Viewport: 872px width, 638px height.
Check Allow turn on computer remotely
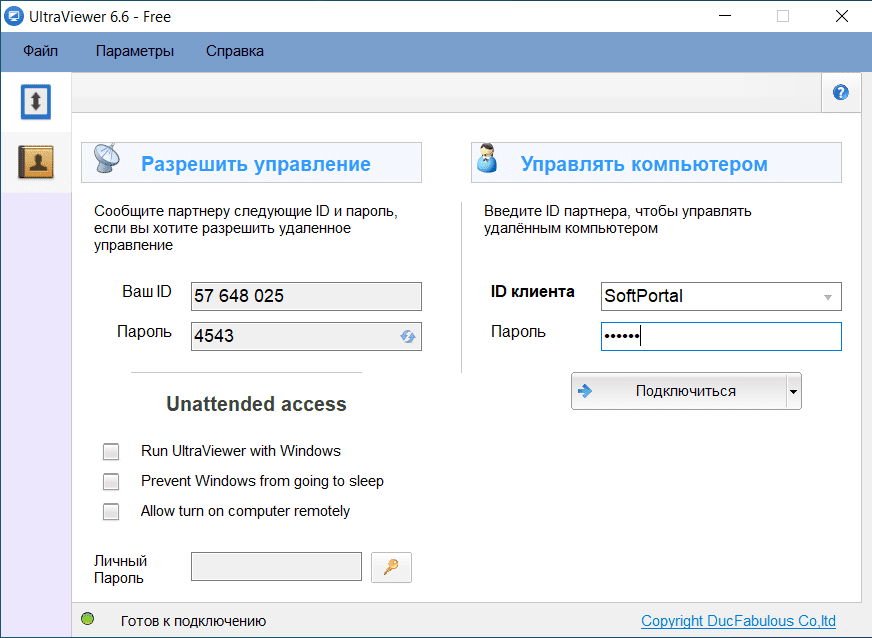(x=111, y=511)
